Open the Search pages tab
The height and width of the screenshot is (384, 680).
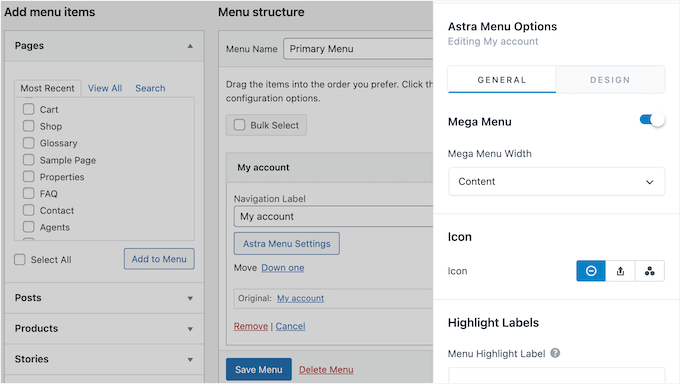tap(150, 88)
